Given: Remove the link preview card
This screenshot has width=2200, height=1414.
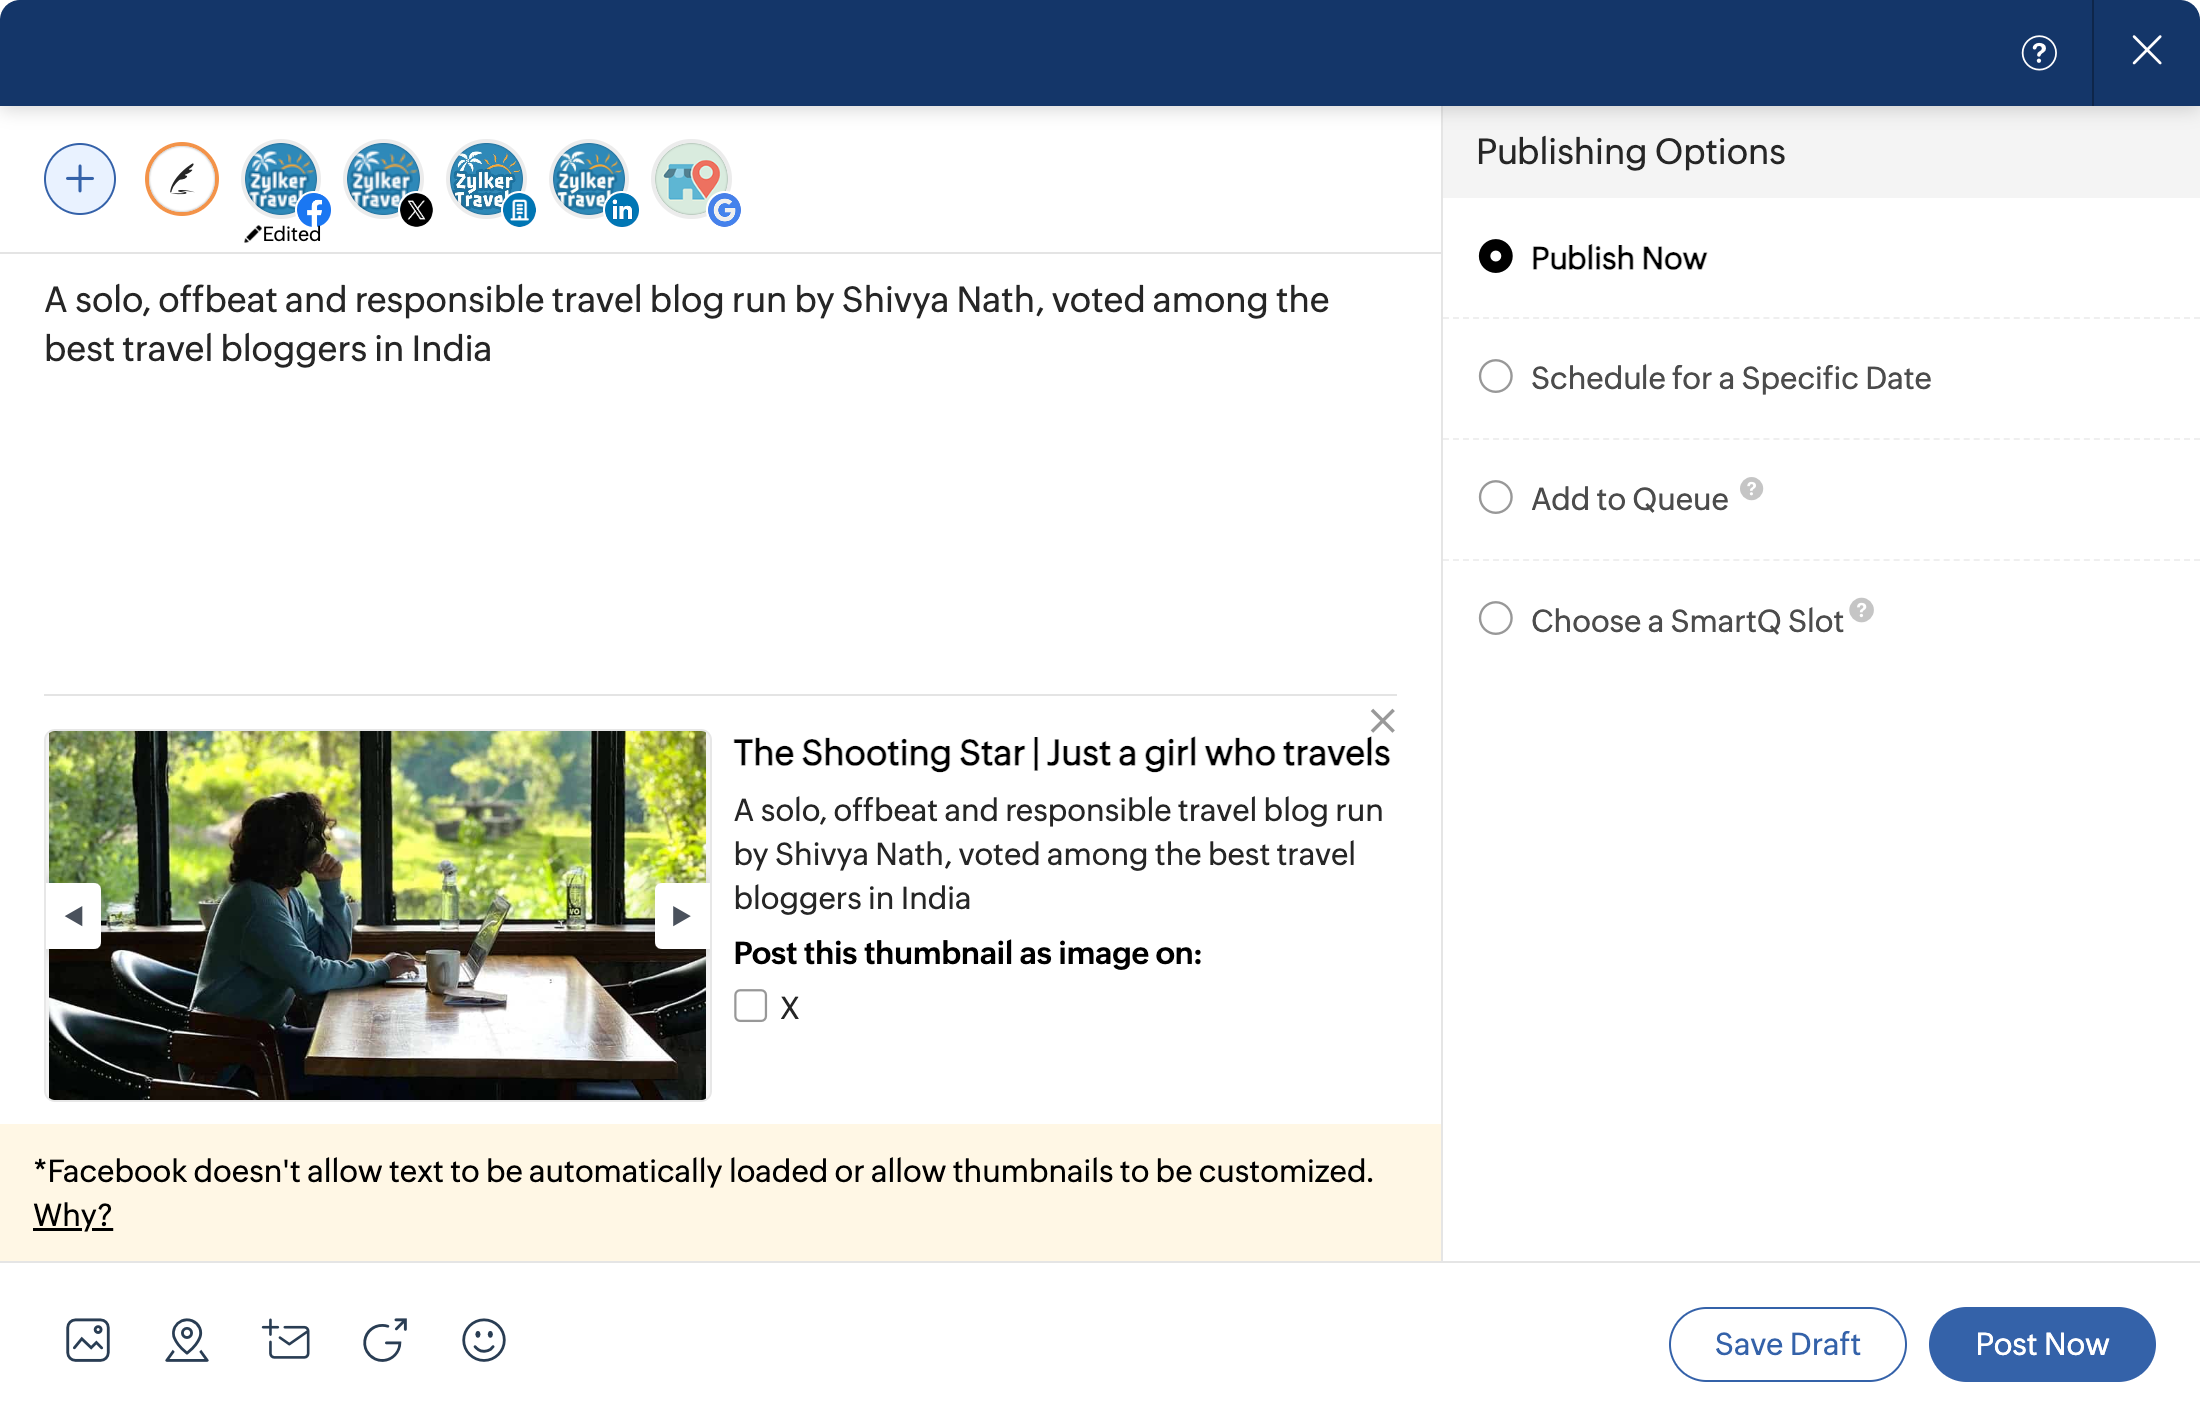Looking at the screenshot, I should (1382, 720).
